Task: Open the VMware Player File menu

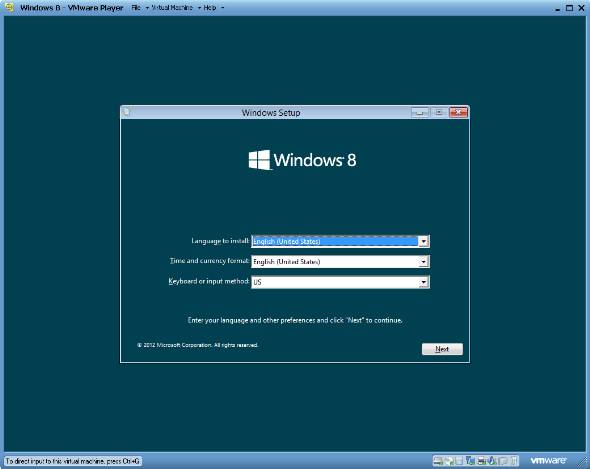Action: 136,8
